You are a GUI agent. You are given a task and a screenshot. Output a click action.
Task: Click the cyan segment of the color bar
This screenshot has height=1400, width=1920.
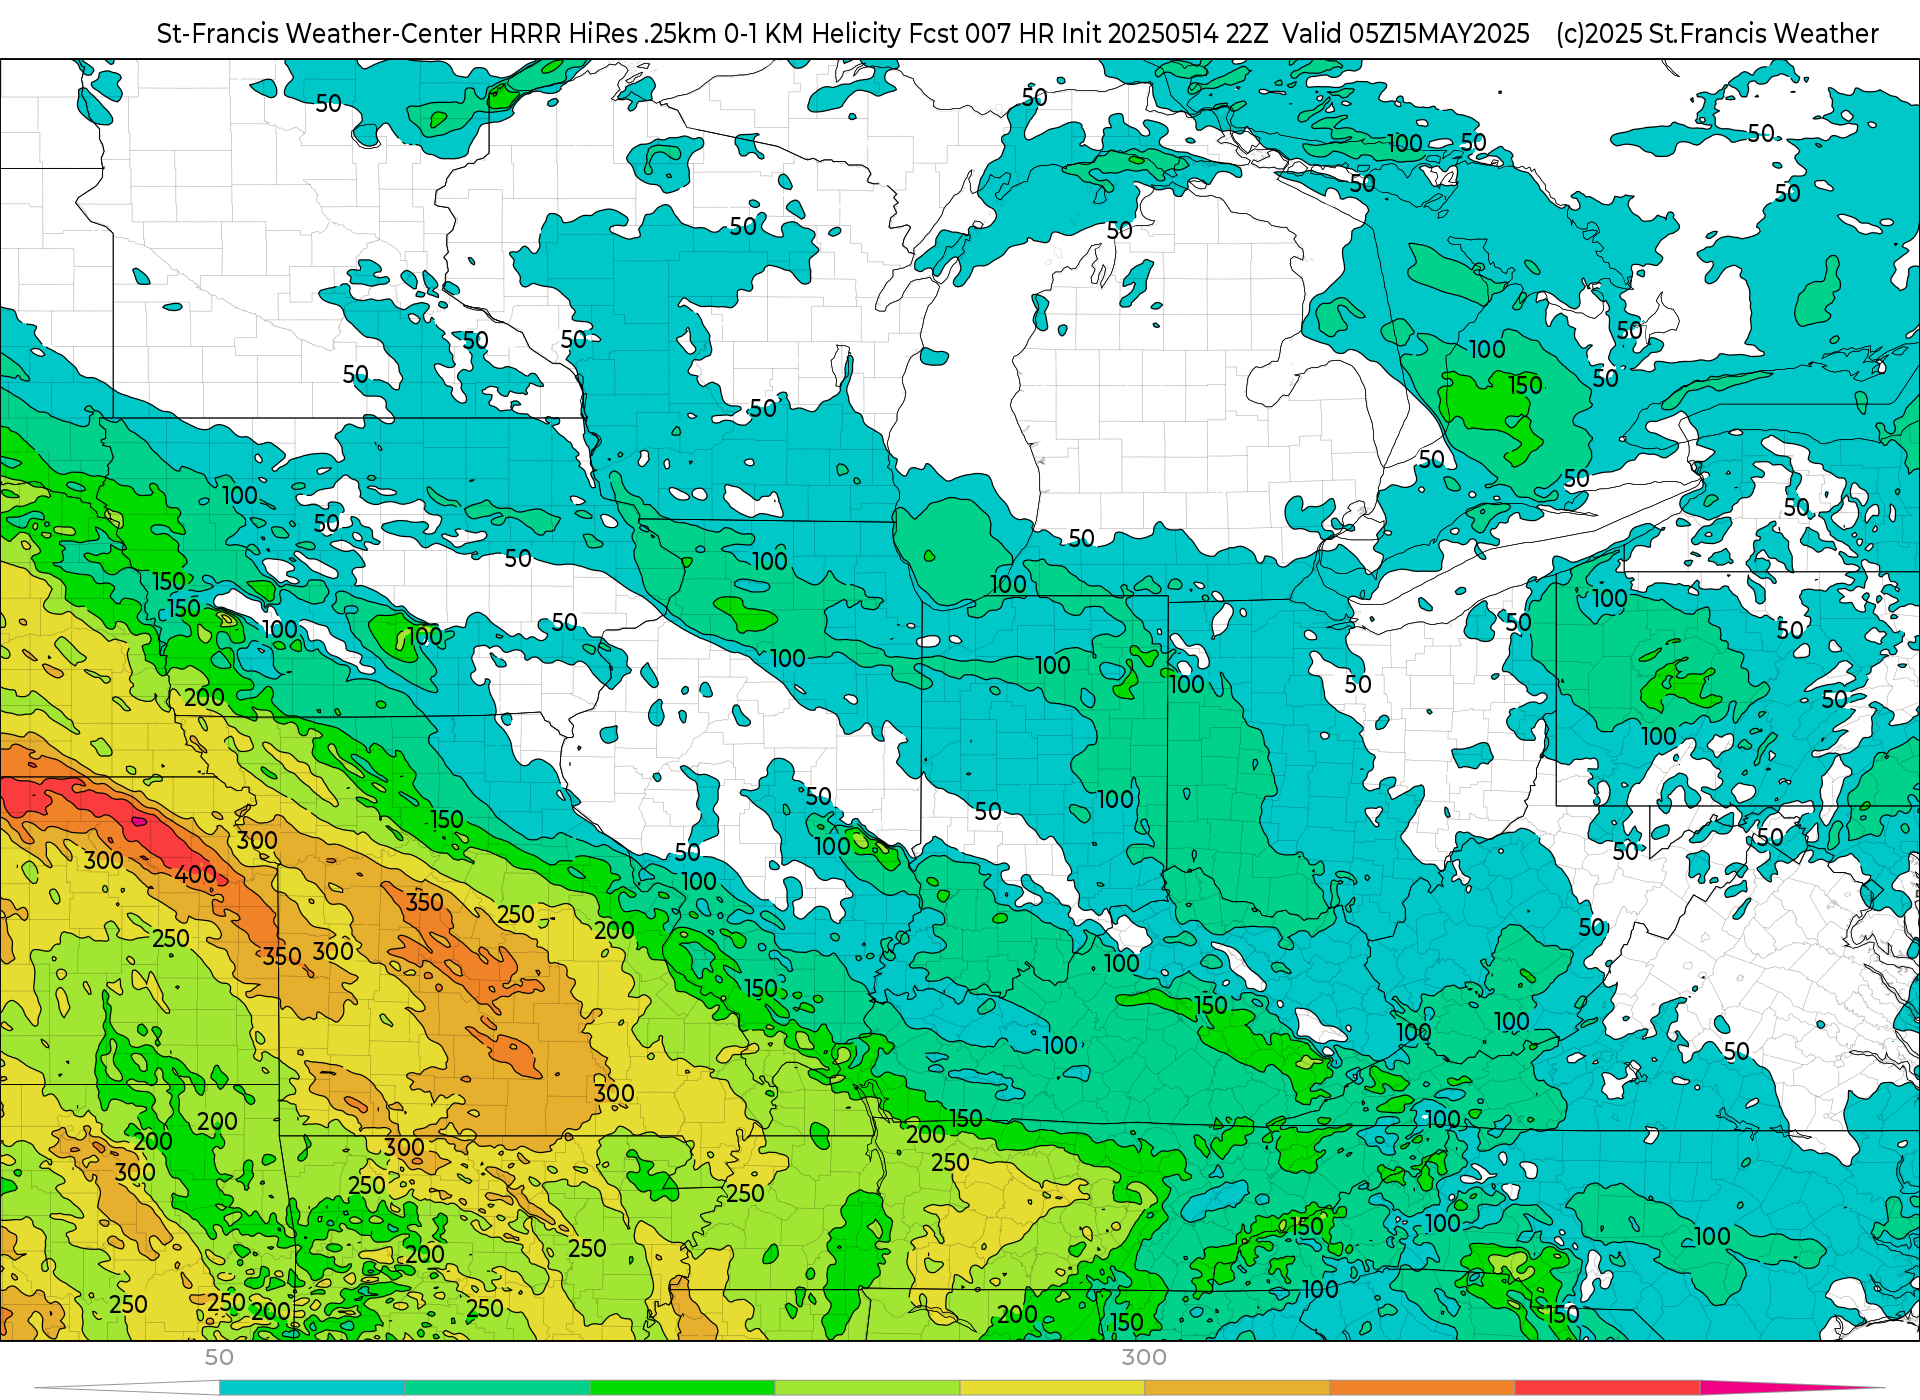[312, 1388]
